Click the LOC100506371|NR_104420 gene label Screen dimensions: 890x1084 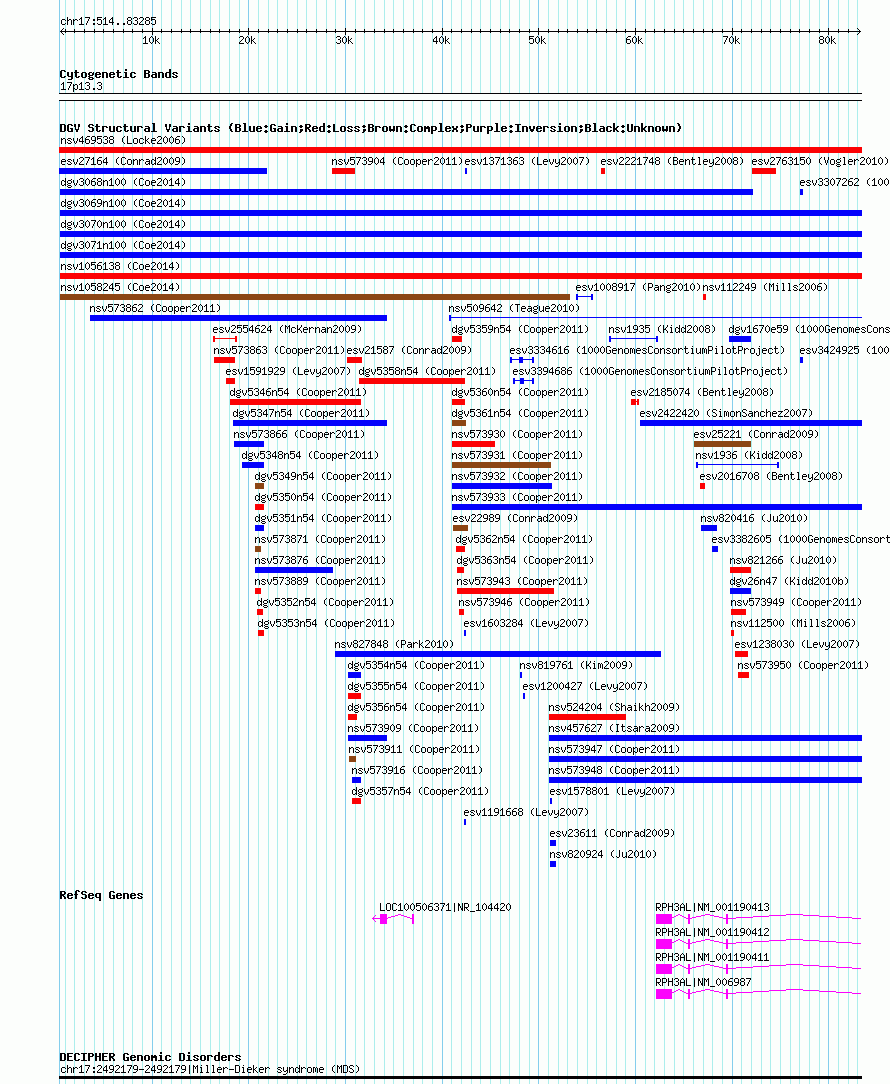(x=445, y=908)
